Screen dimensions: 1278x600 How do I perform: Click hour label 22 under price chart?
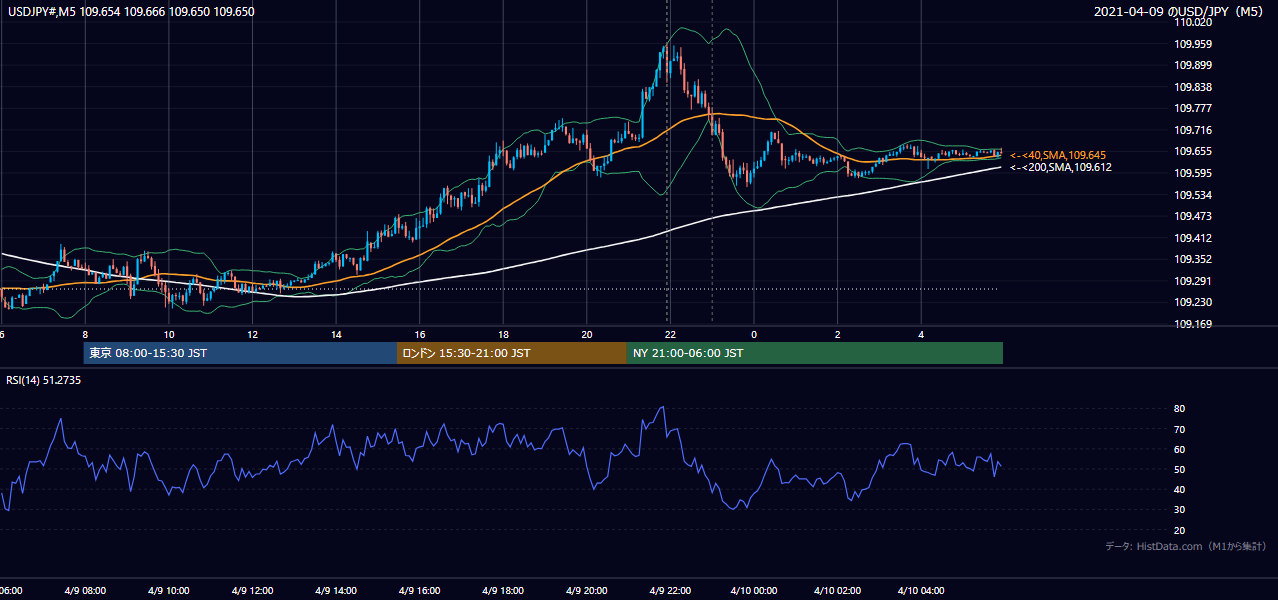pos(670,334)
